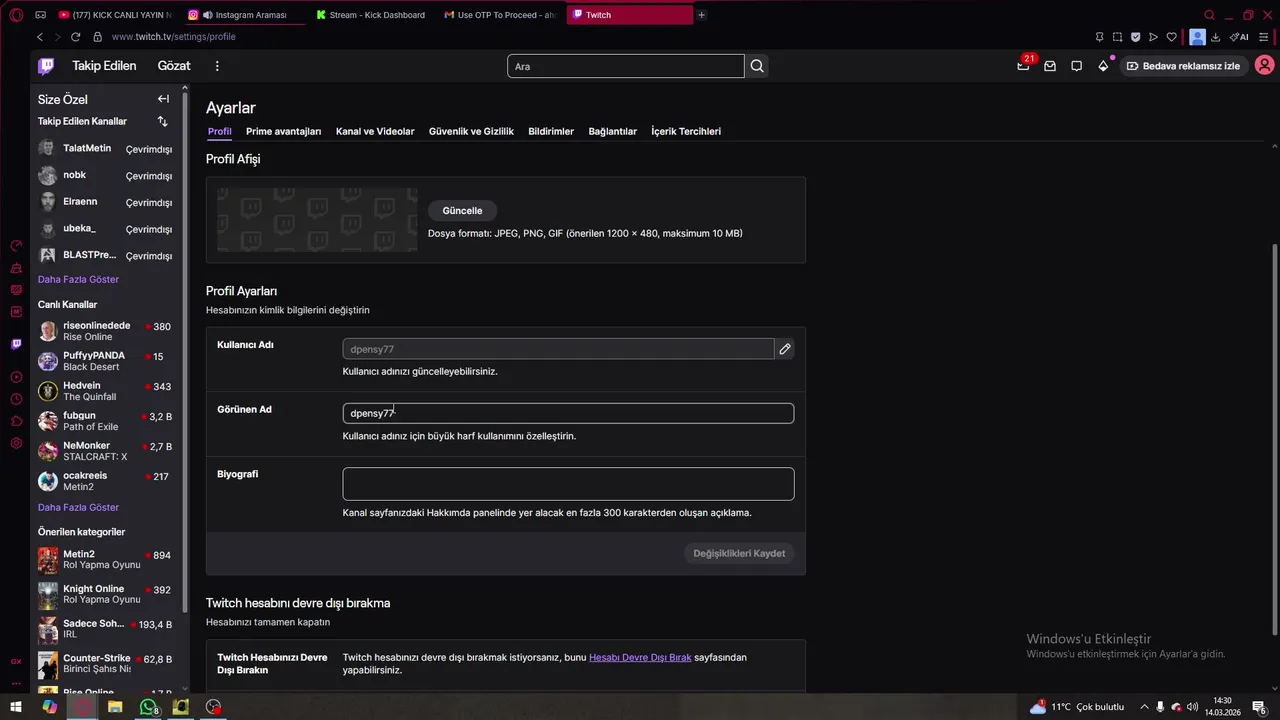Screen dimensions: 1280x720
Task: Open File Explorer from taskbar
Action: point(115,707)
